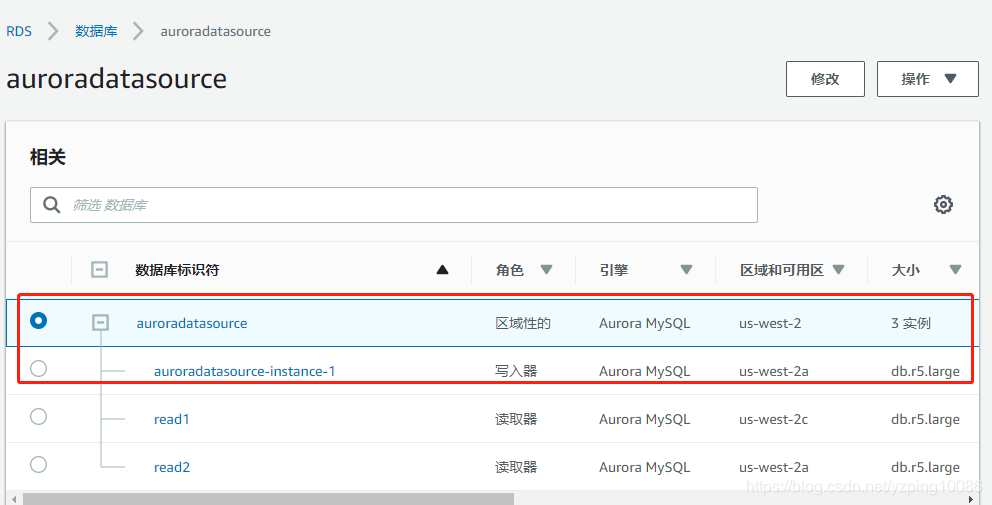Viewport: 992px width, 505px height.
Task: Click db.r5.large in auroradatasource-instance-1 row
Action: click(x=925, y=371)
